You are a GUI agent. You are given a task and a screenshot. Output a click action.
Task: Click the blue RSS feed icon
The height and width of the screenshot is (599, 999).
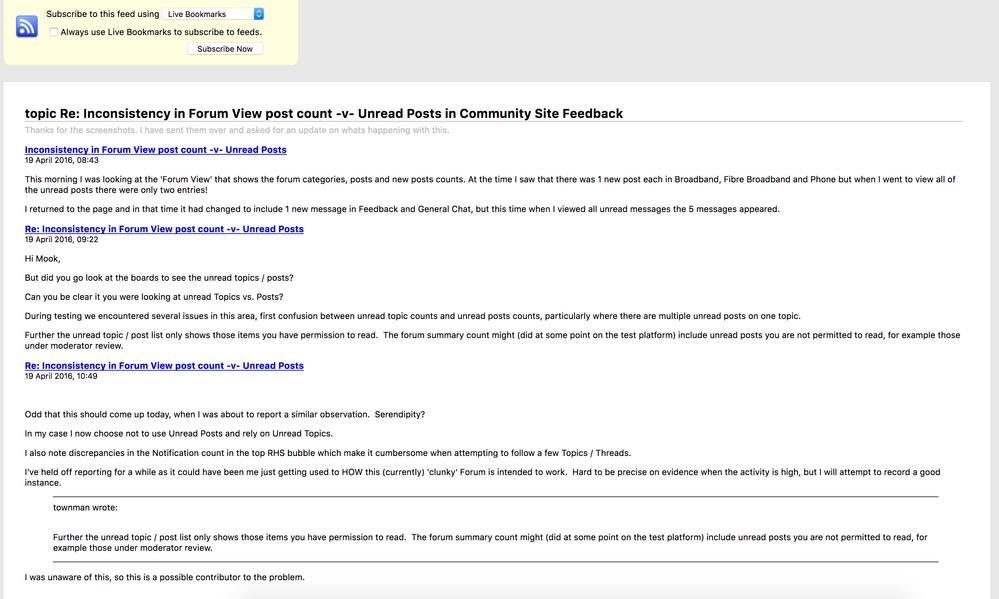27,26
